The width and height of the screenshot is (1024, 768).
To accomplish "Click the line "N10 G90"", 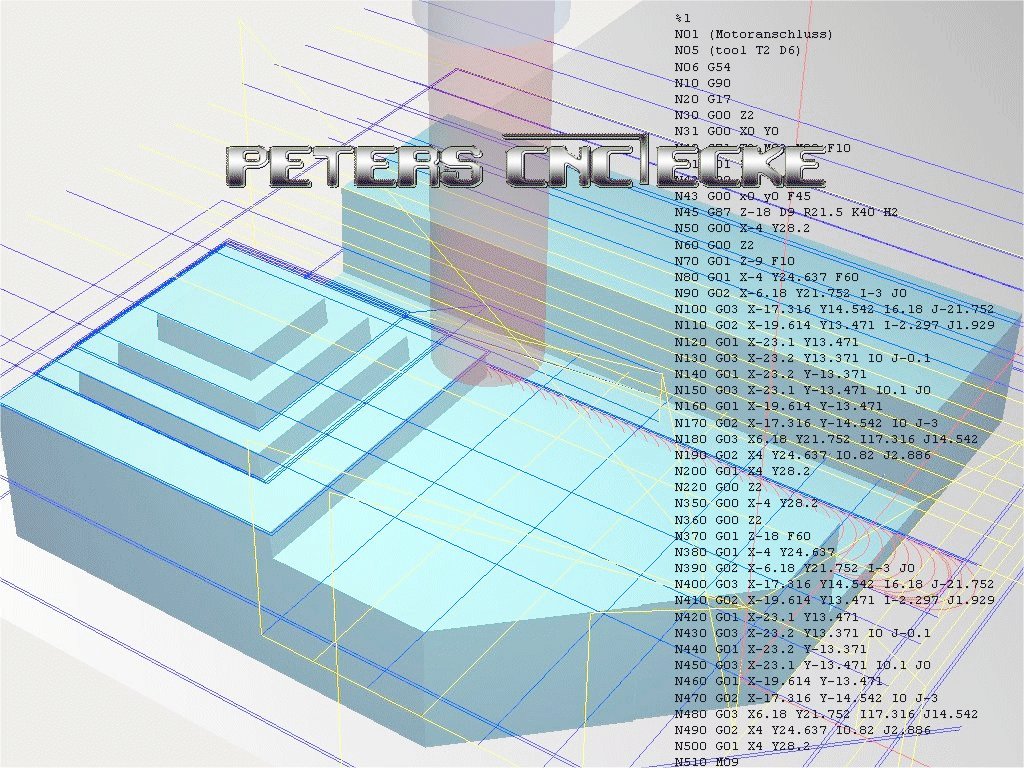I will click(x=703, y=83).
